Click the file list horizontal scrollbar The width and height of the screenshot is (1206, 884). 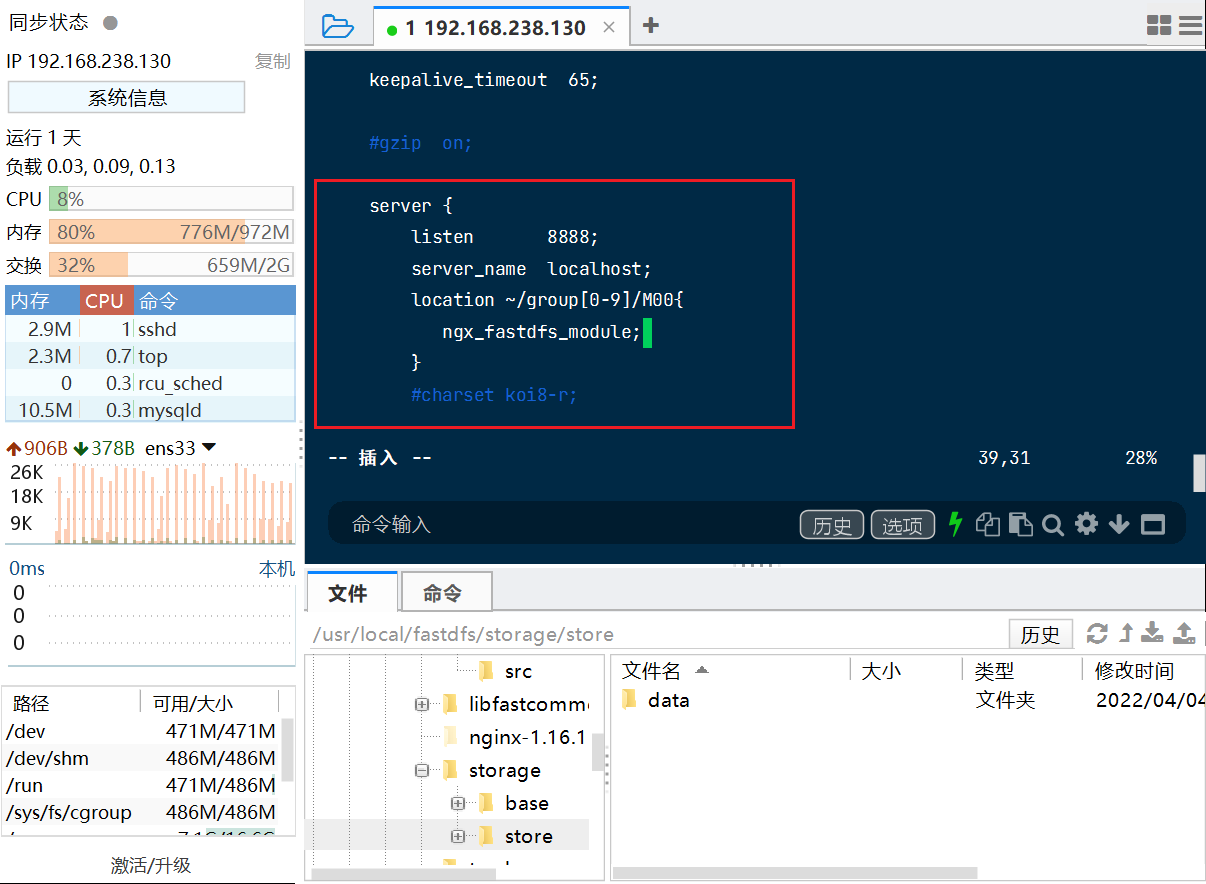click(x=794, y=873)
